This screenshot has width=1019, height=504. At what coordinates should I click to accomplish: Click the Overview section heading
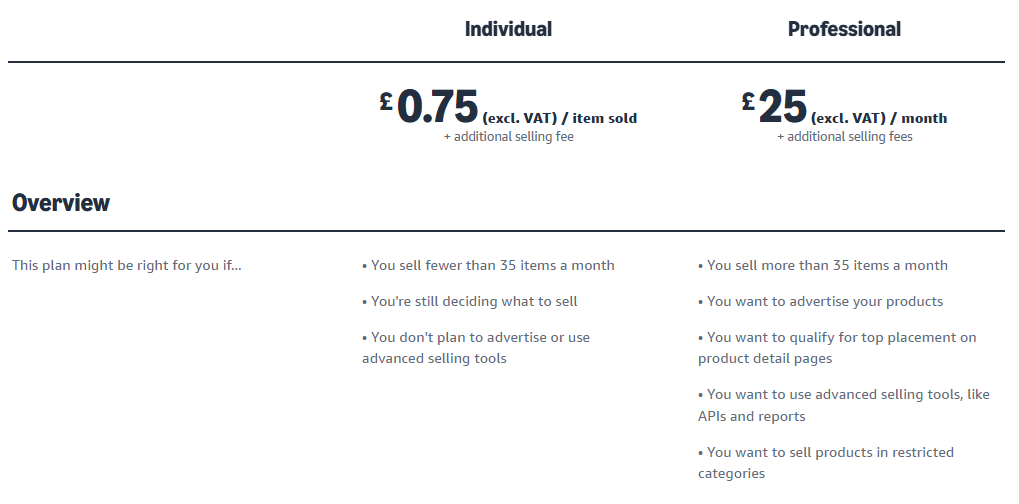[x=61, y=203]
